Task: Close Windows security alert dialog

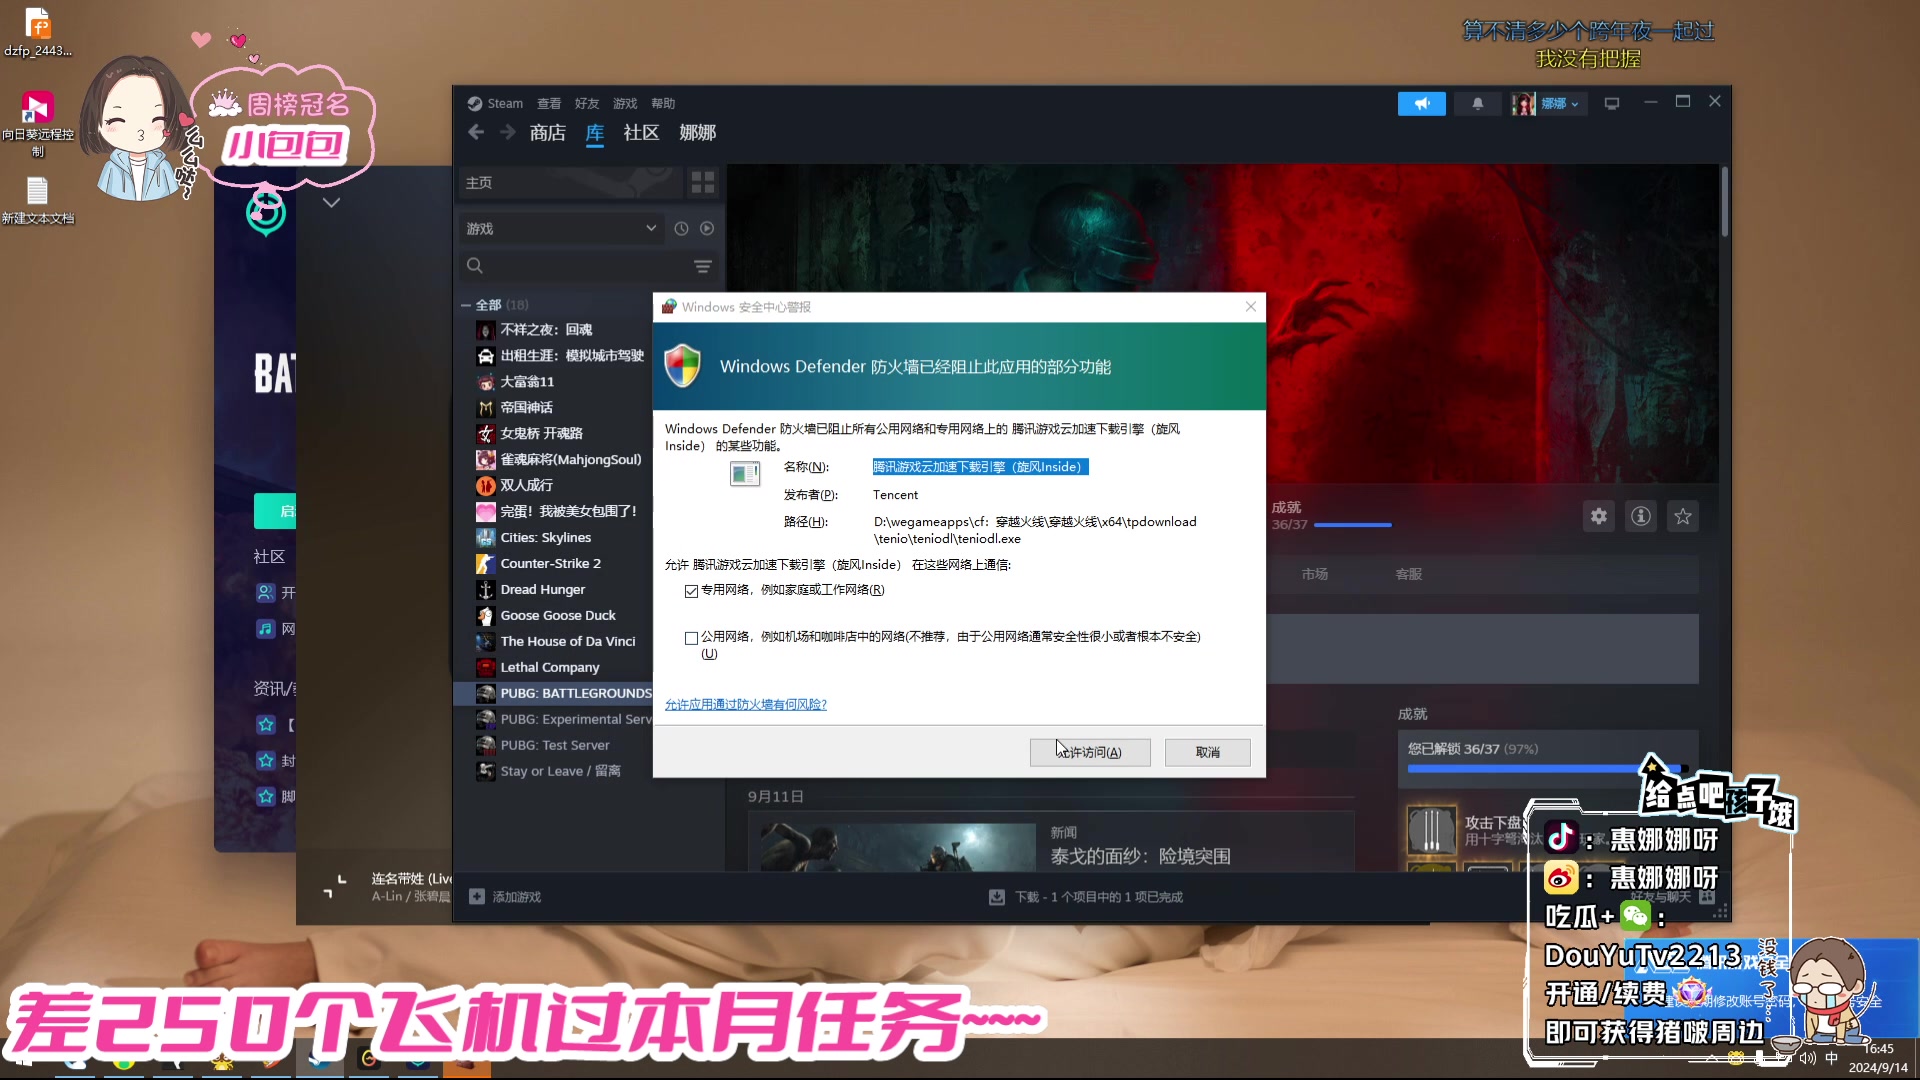Action: point(1250,306)
